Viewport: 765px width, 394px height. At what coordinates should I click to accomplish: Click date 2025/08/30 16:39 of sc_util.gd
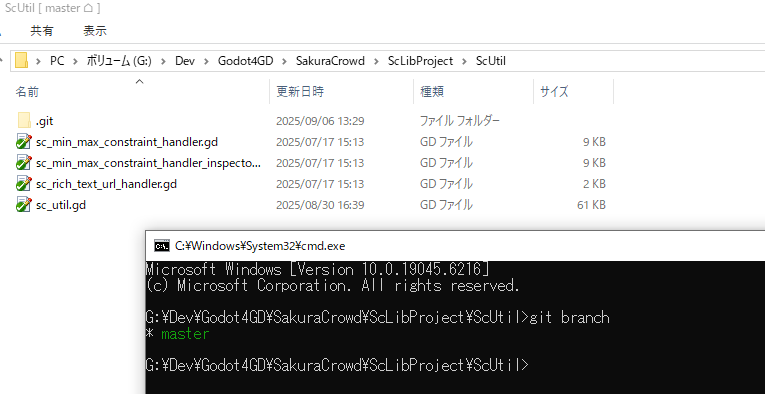pyautogui.click(x=320, y=205)
